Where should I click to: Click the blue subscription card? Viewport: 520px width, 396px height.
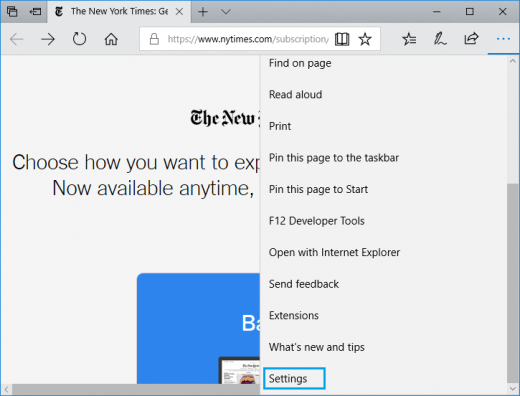[198, 328]
